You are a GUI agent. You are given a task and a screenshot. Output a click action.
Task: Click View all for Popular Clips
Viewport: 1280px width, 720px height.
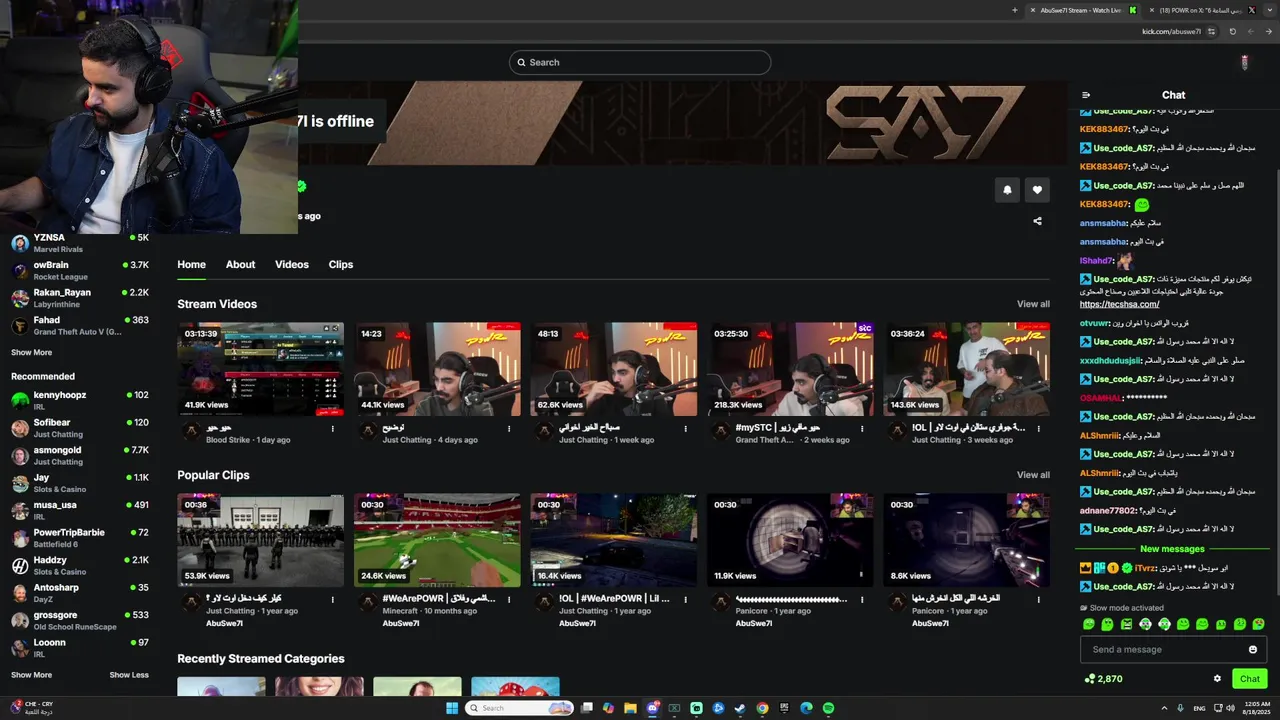(1033, 475)
